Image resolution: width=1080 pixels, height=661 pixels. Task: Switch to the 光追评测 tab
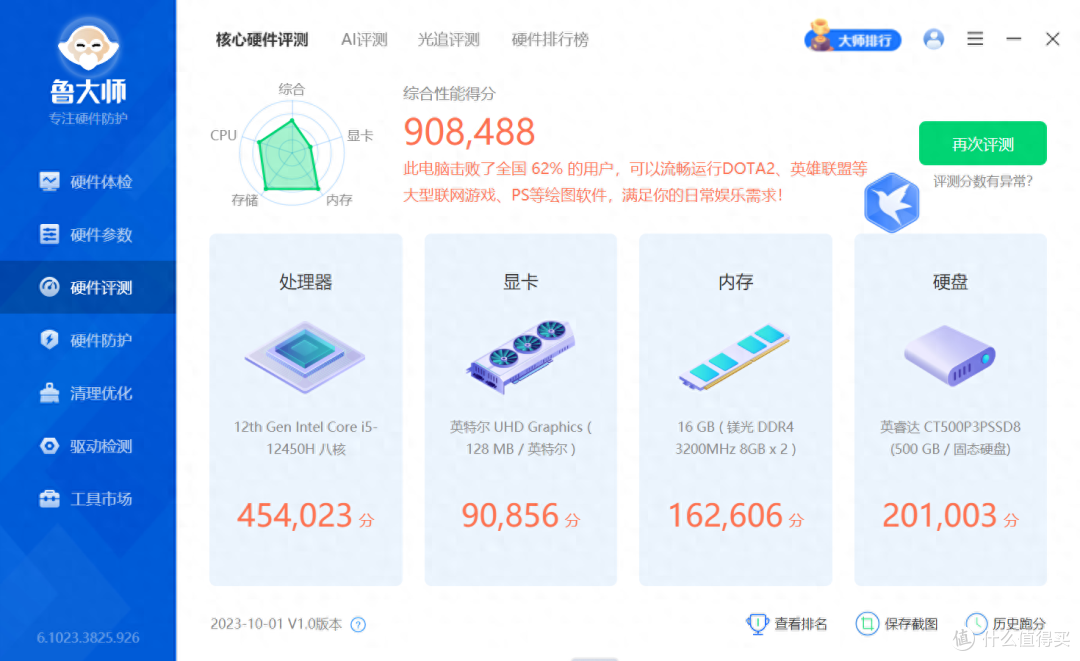[x=448, y=40]
